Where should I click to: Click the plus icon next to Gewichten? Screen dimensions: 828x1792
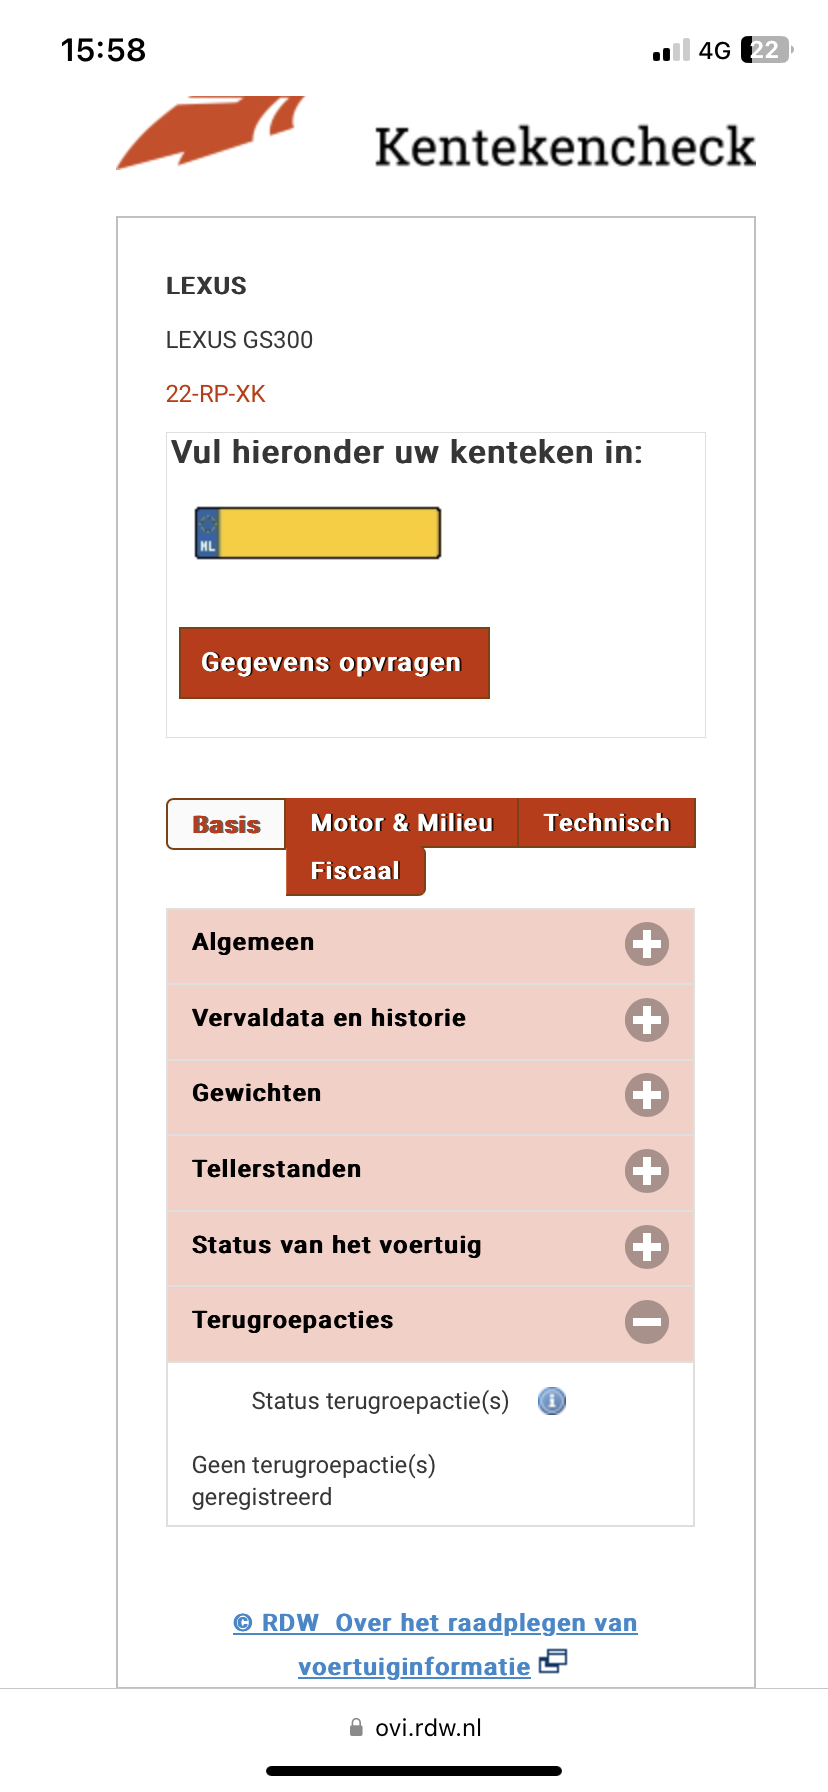click(x=646, y=1095)
